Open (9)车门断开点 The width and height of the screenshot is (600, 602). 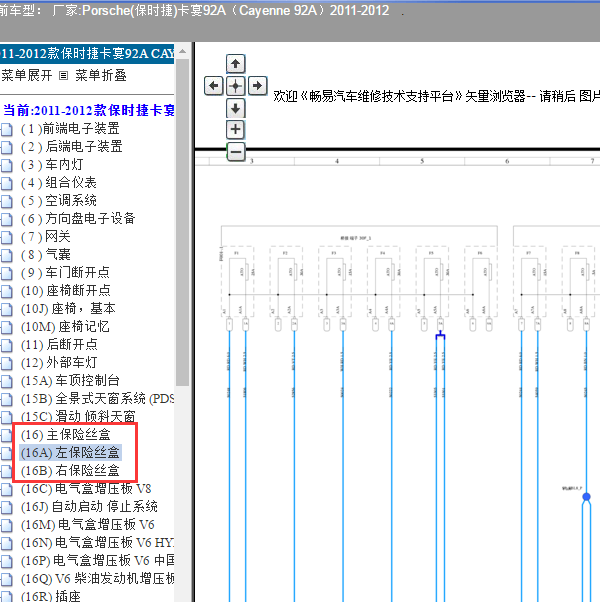(65, 273)
